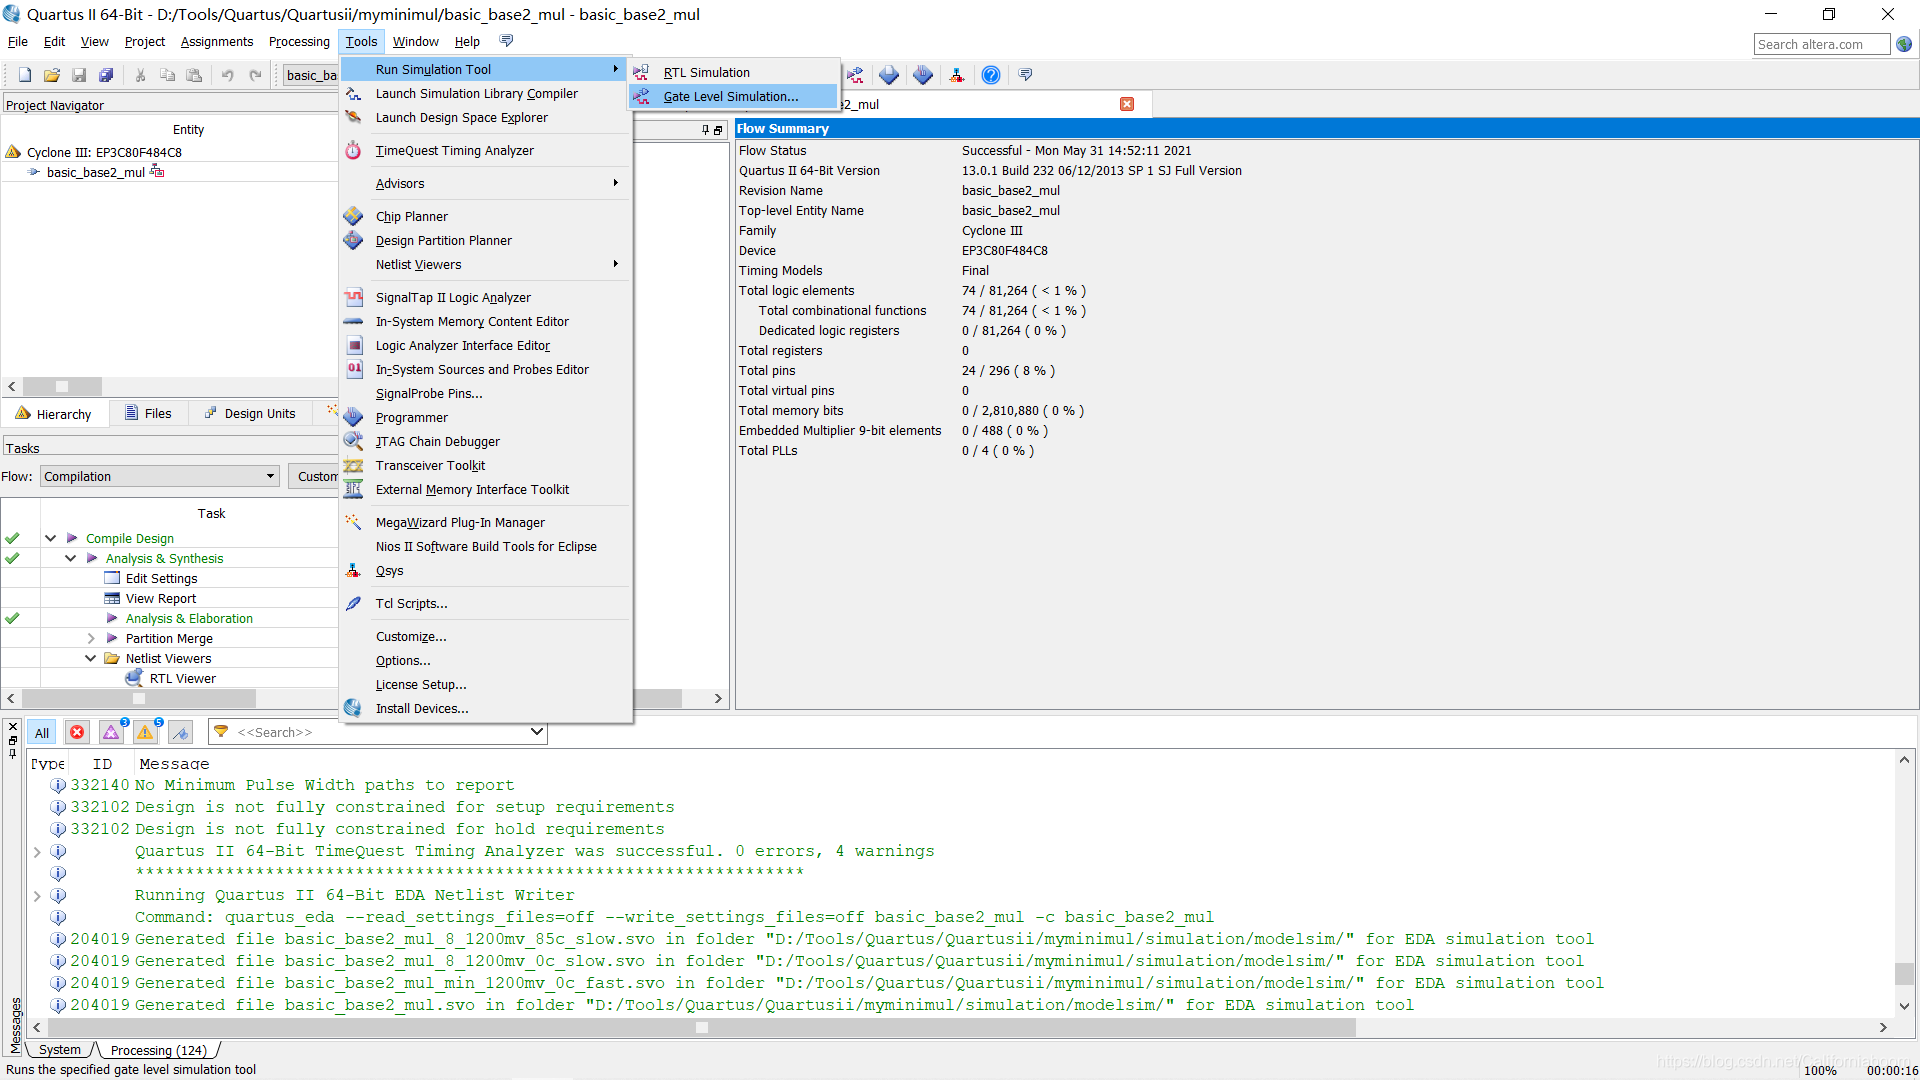Open TimeQuest Timing Analyzer
The image size is (1920, 1080).
coord(454,151)
